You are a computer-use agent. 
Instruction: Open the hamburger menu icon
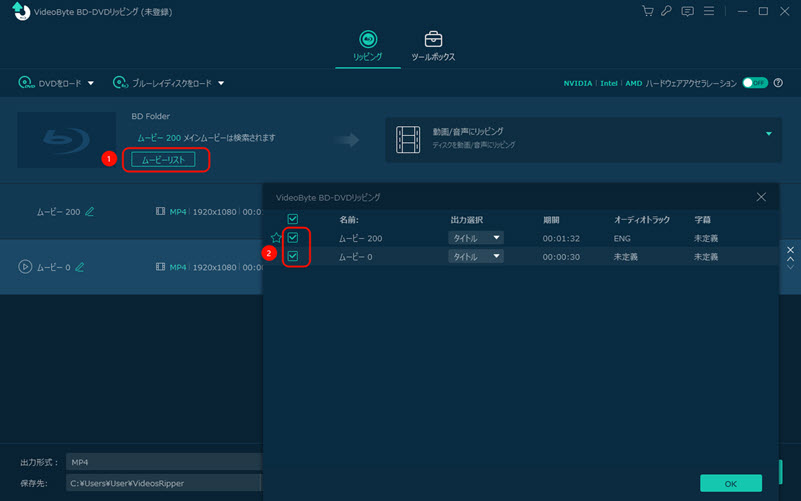(709, 11)
